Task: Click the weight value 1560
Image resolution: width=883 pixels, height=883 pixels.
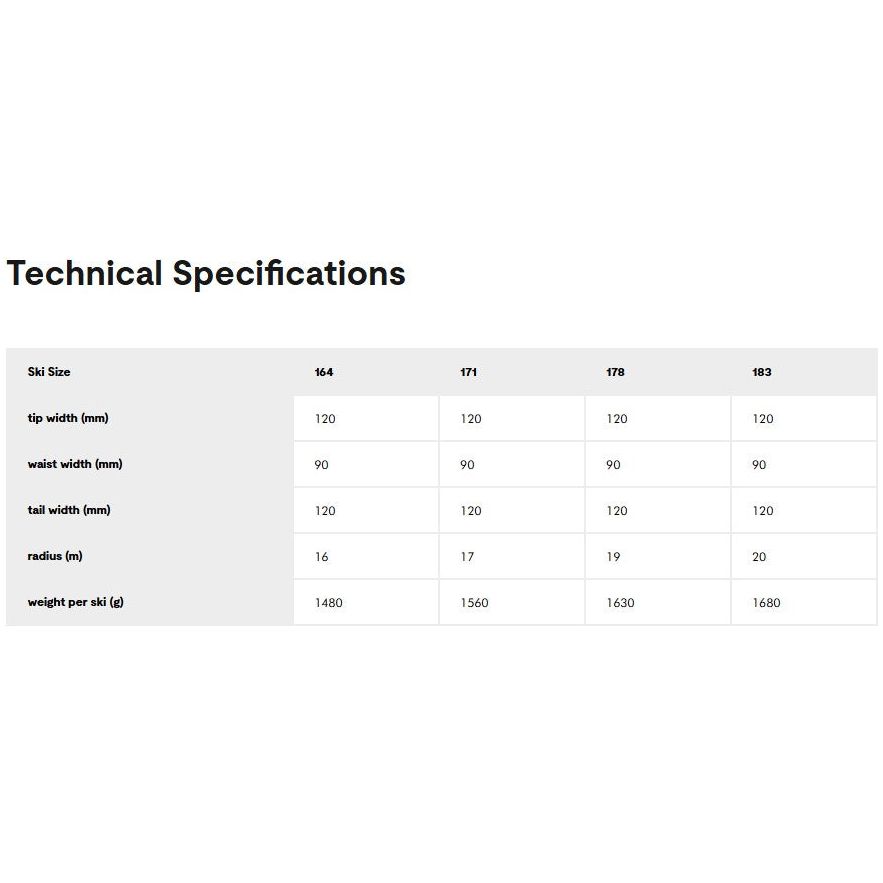Action: (474, 603)
